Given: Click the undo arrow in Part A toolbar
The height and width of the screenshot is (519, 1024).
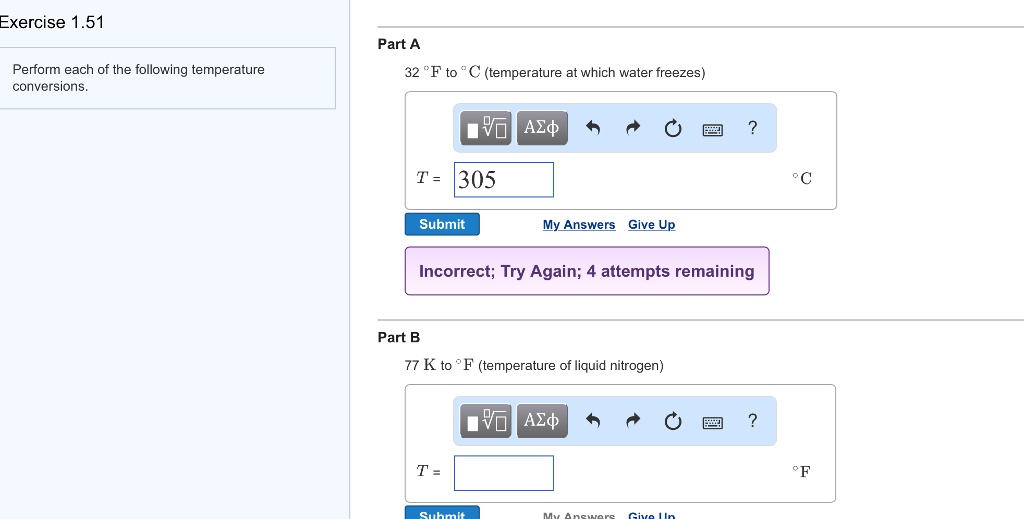Looking at the screenshot, I should tap(592, 128).
